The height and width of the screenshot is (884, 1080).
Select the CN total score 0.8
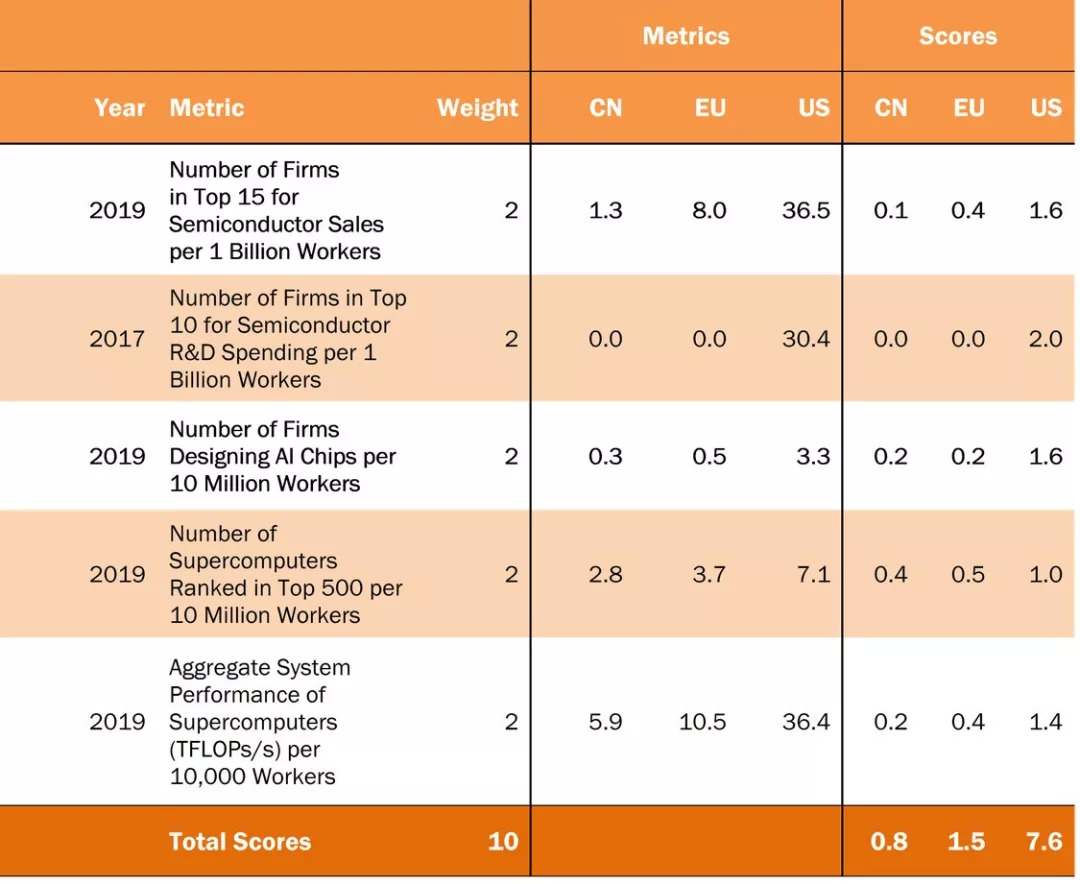[x=889, y=842]
